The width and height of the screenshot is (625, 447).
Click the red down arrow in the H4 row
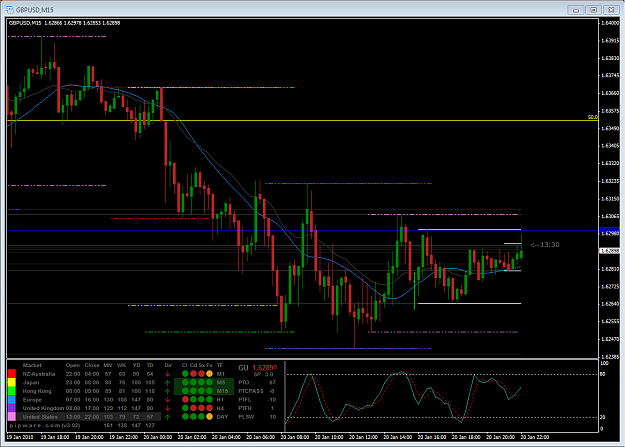168,408
